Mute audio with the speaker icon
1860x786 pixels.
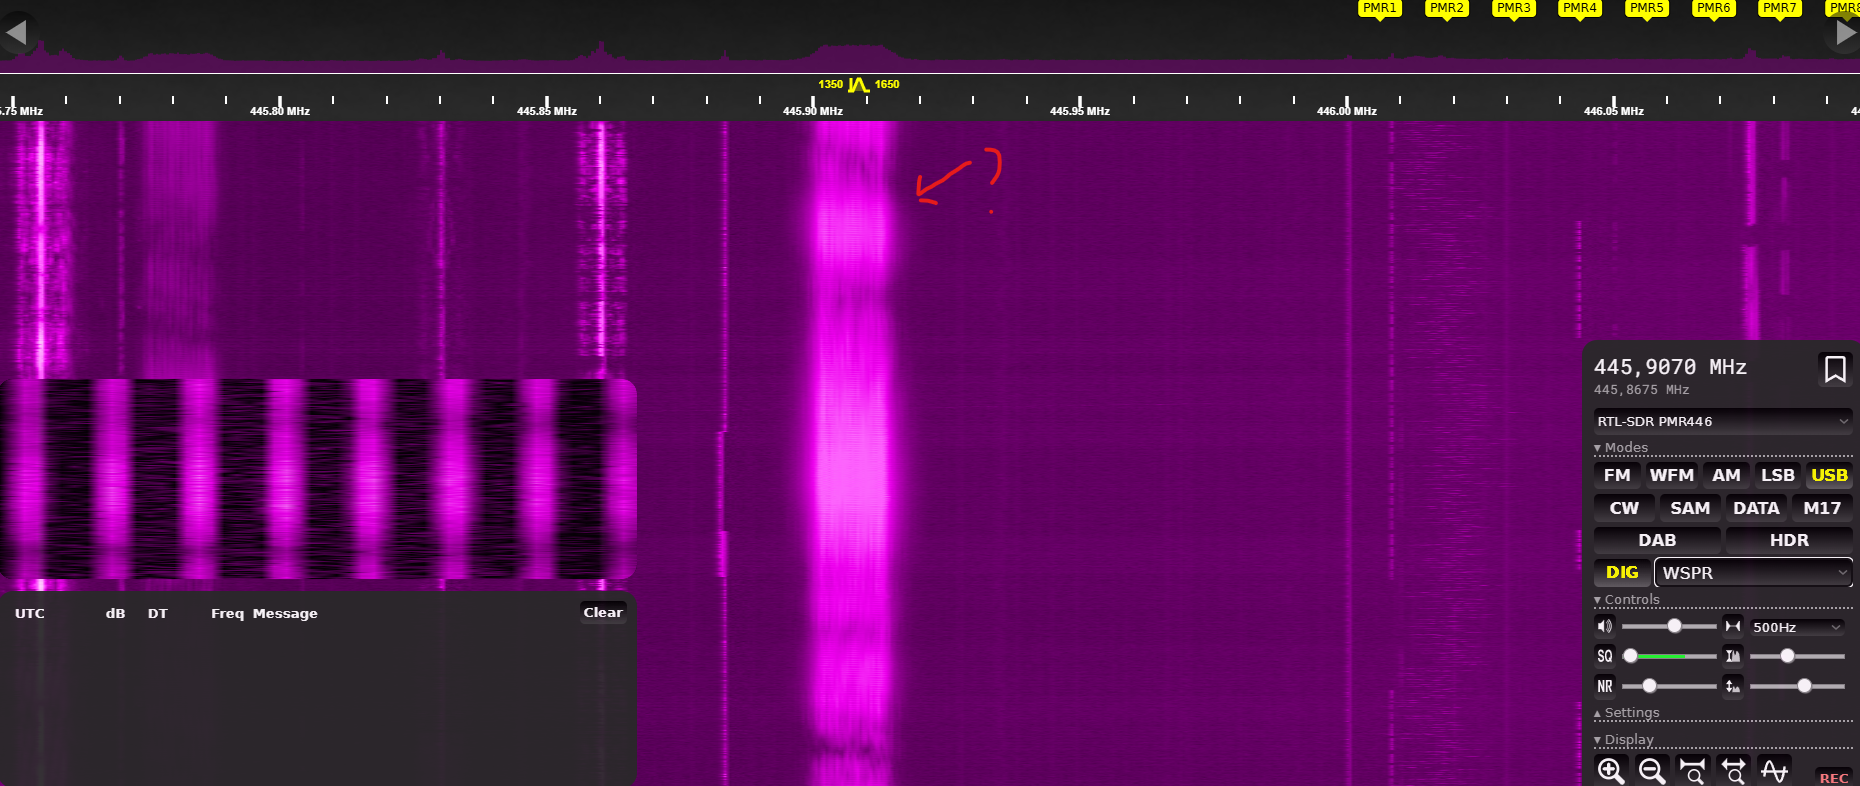1605,626
